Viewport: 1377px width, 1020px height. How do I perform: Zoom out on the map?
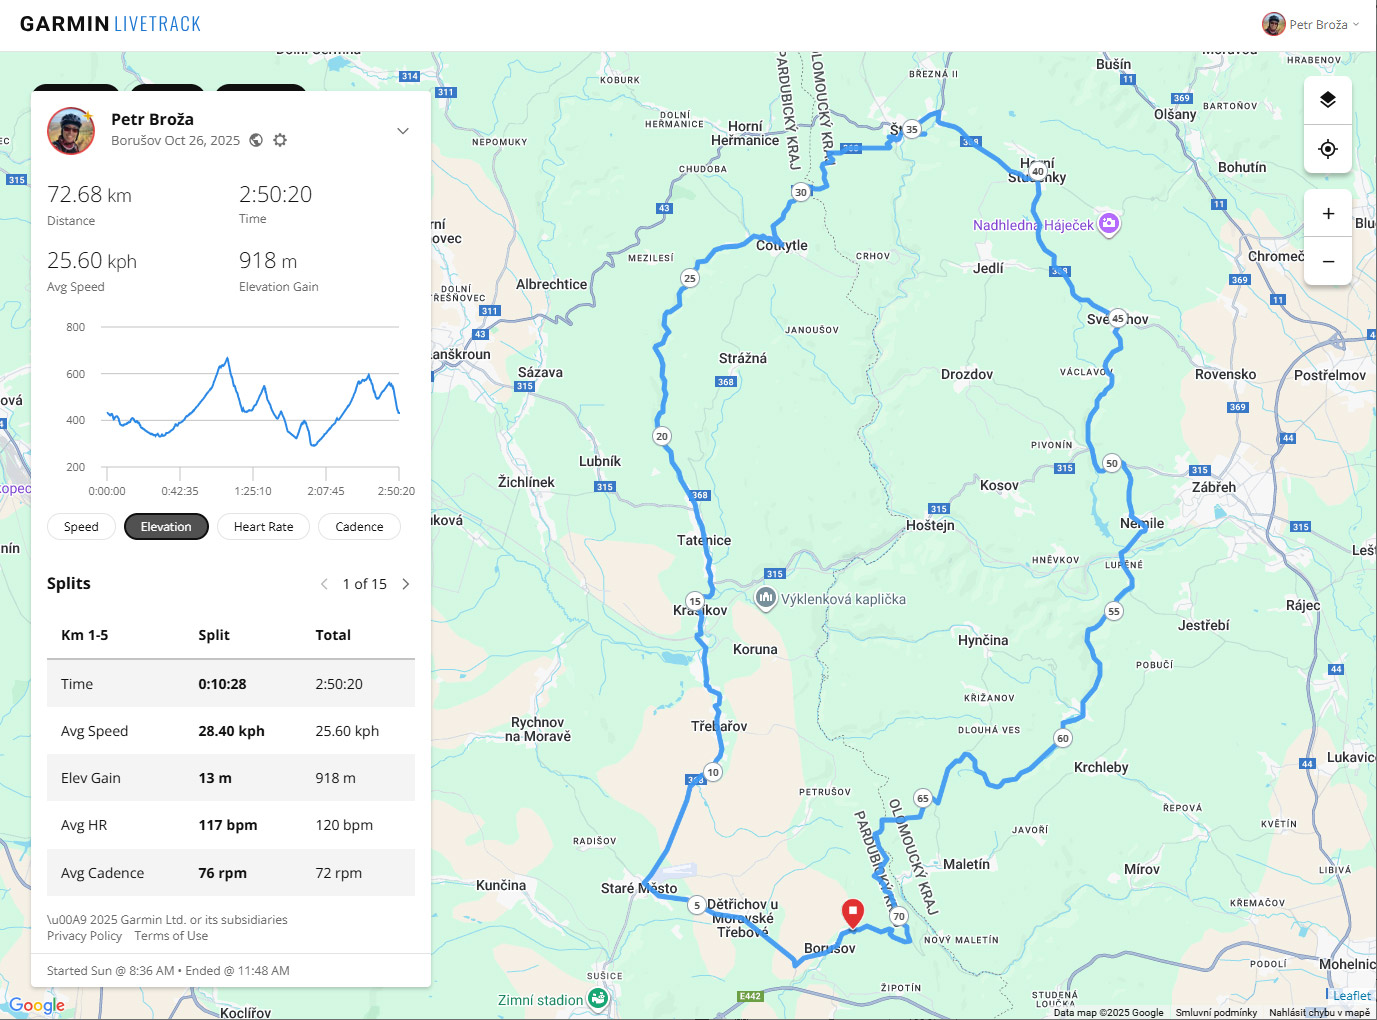pyautogui.click(x=1328, y=261)
